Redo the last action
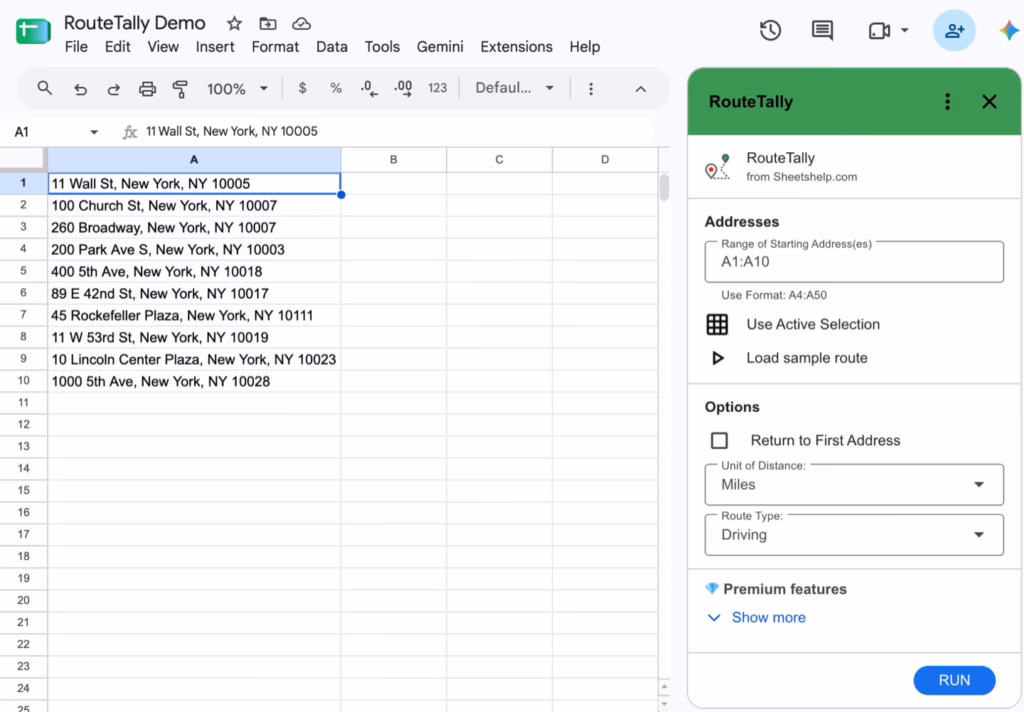 click(114, 89)
